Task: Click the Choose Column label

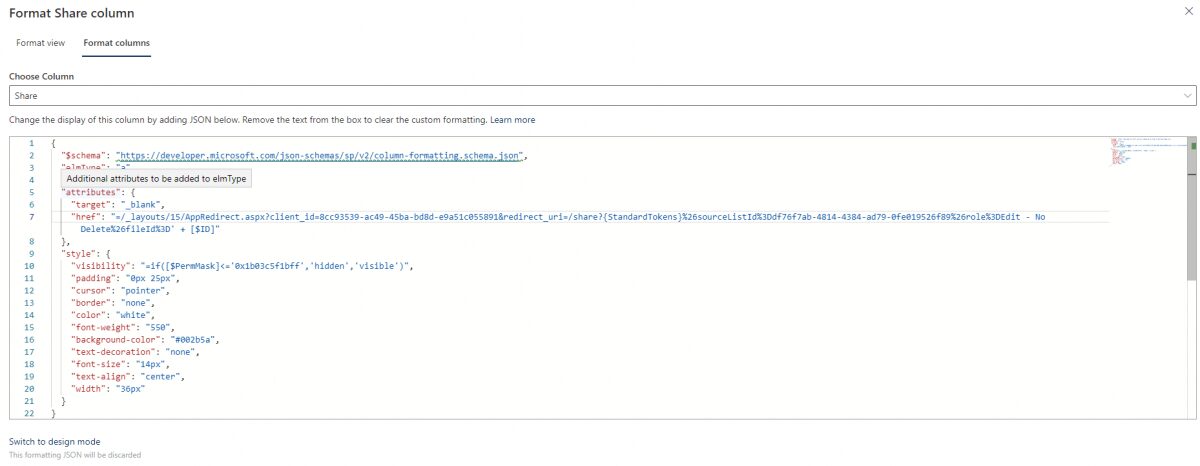Action: pos(41,76)
